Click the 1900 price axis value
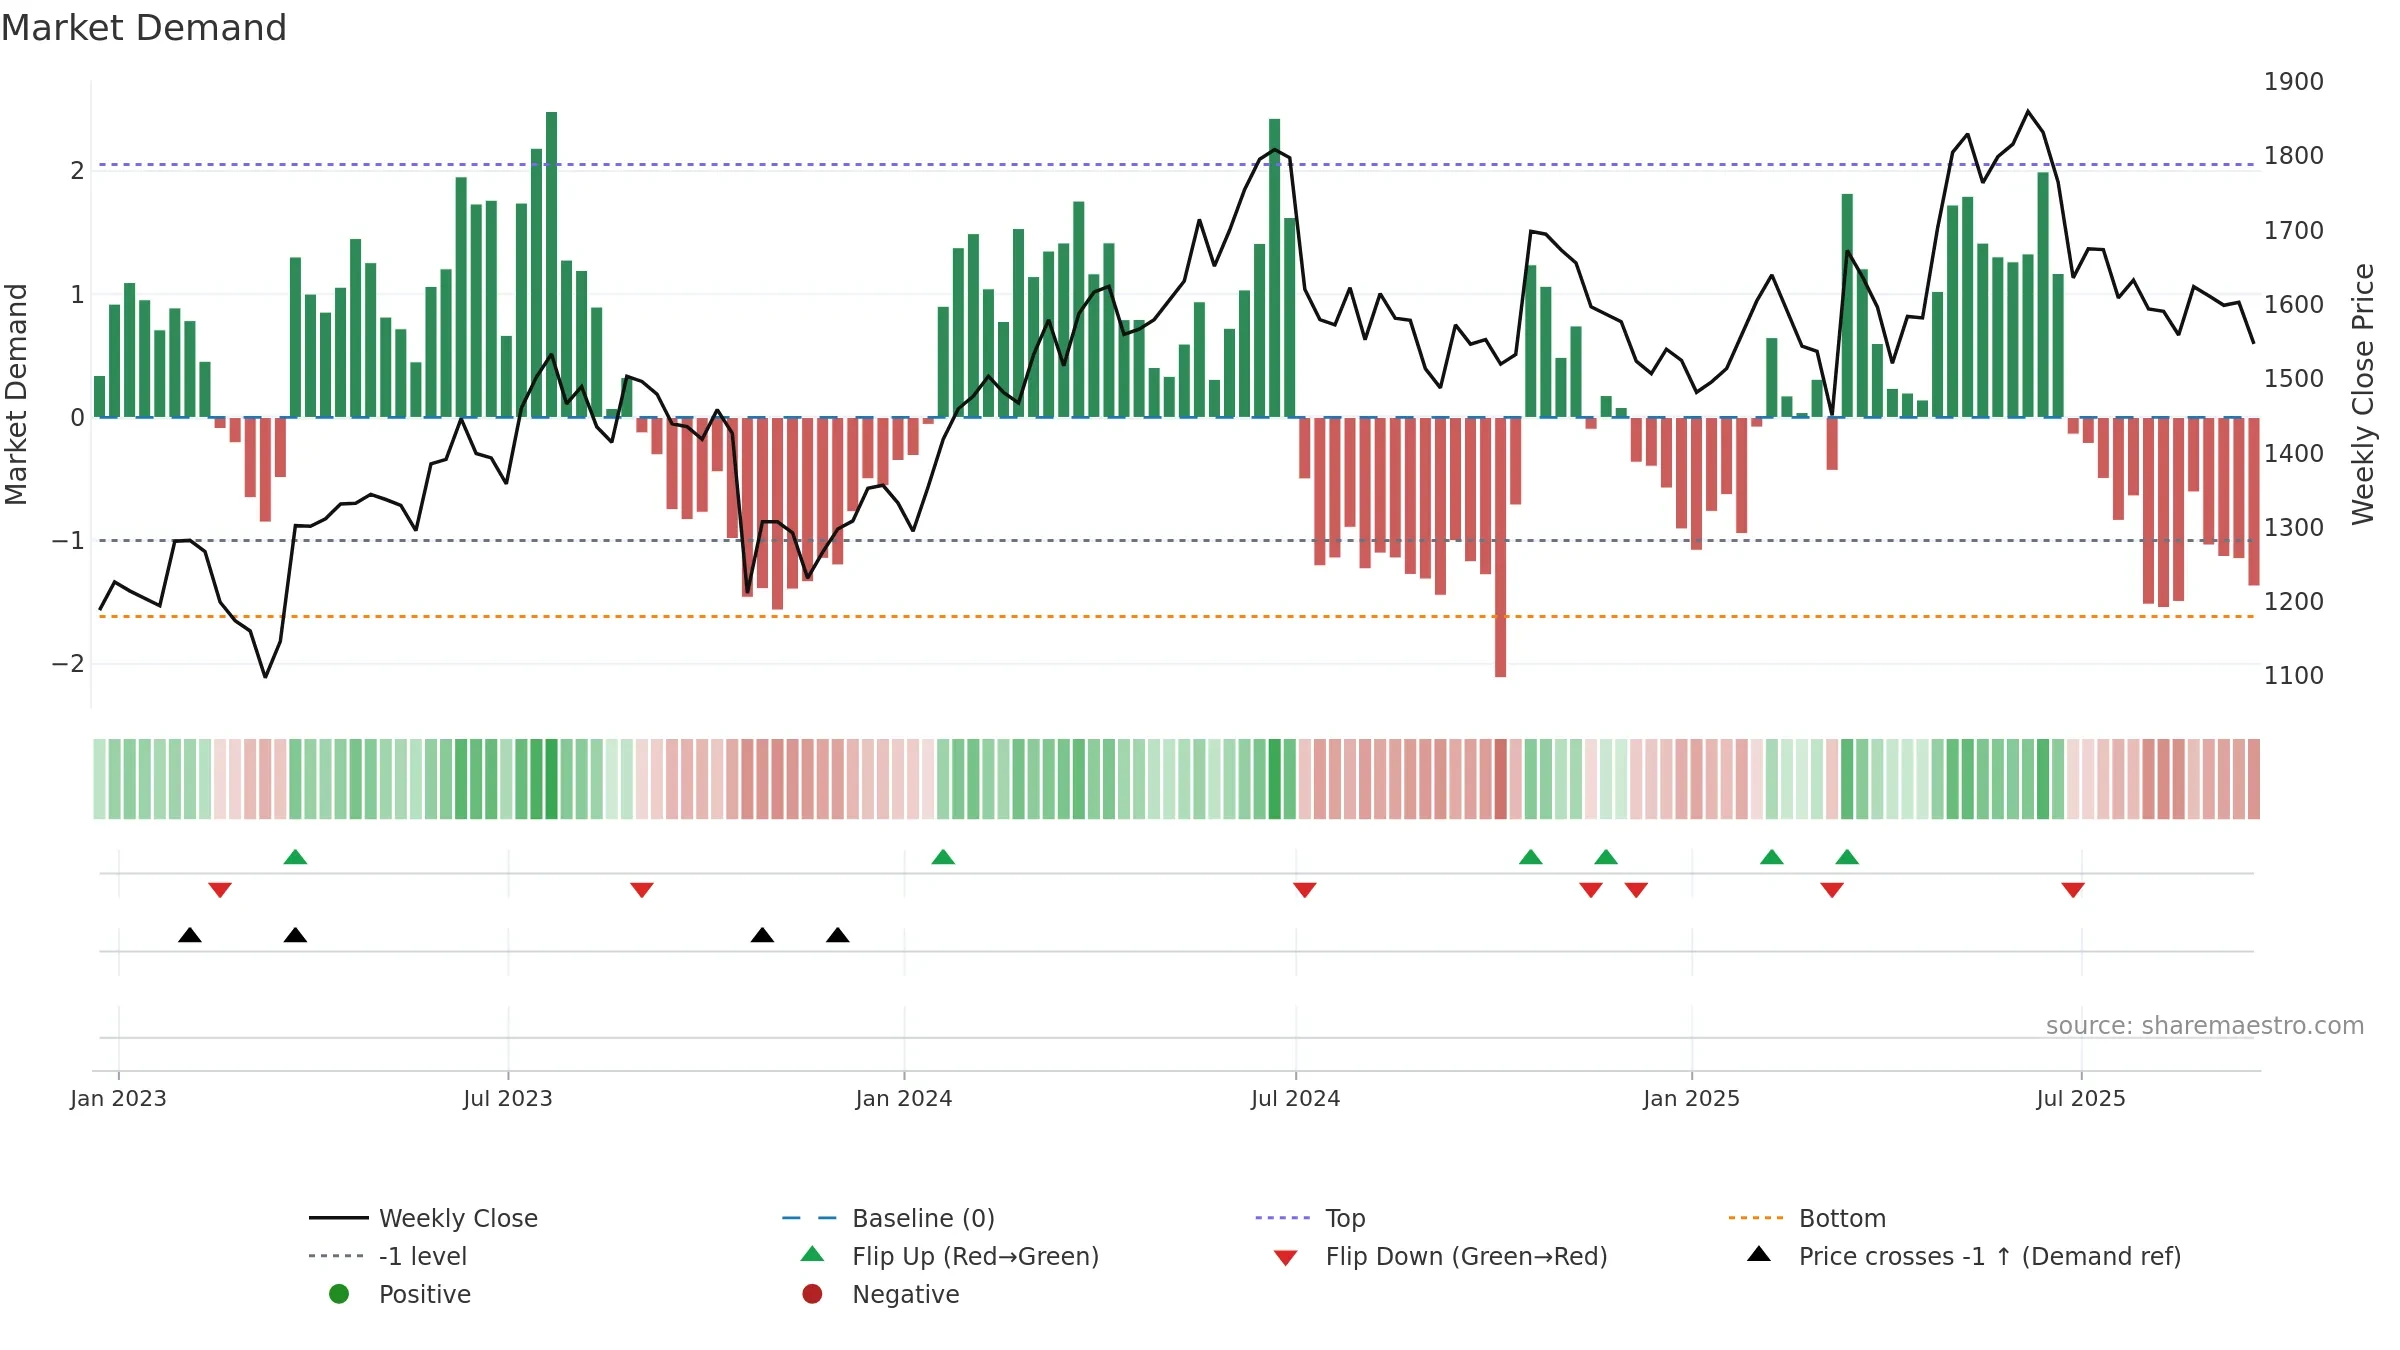Image resolution: width=2400 pixels, height=1350 pixels. [2294, 82]
